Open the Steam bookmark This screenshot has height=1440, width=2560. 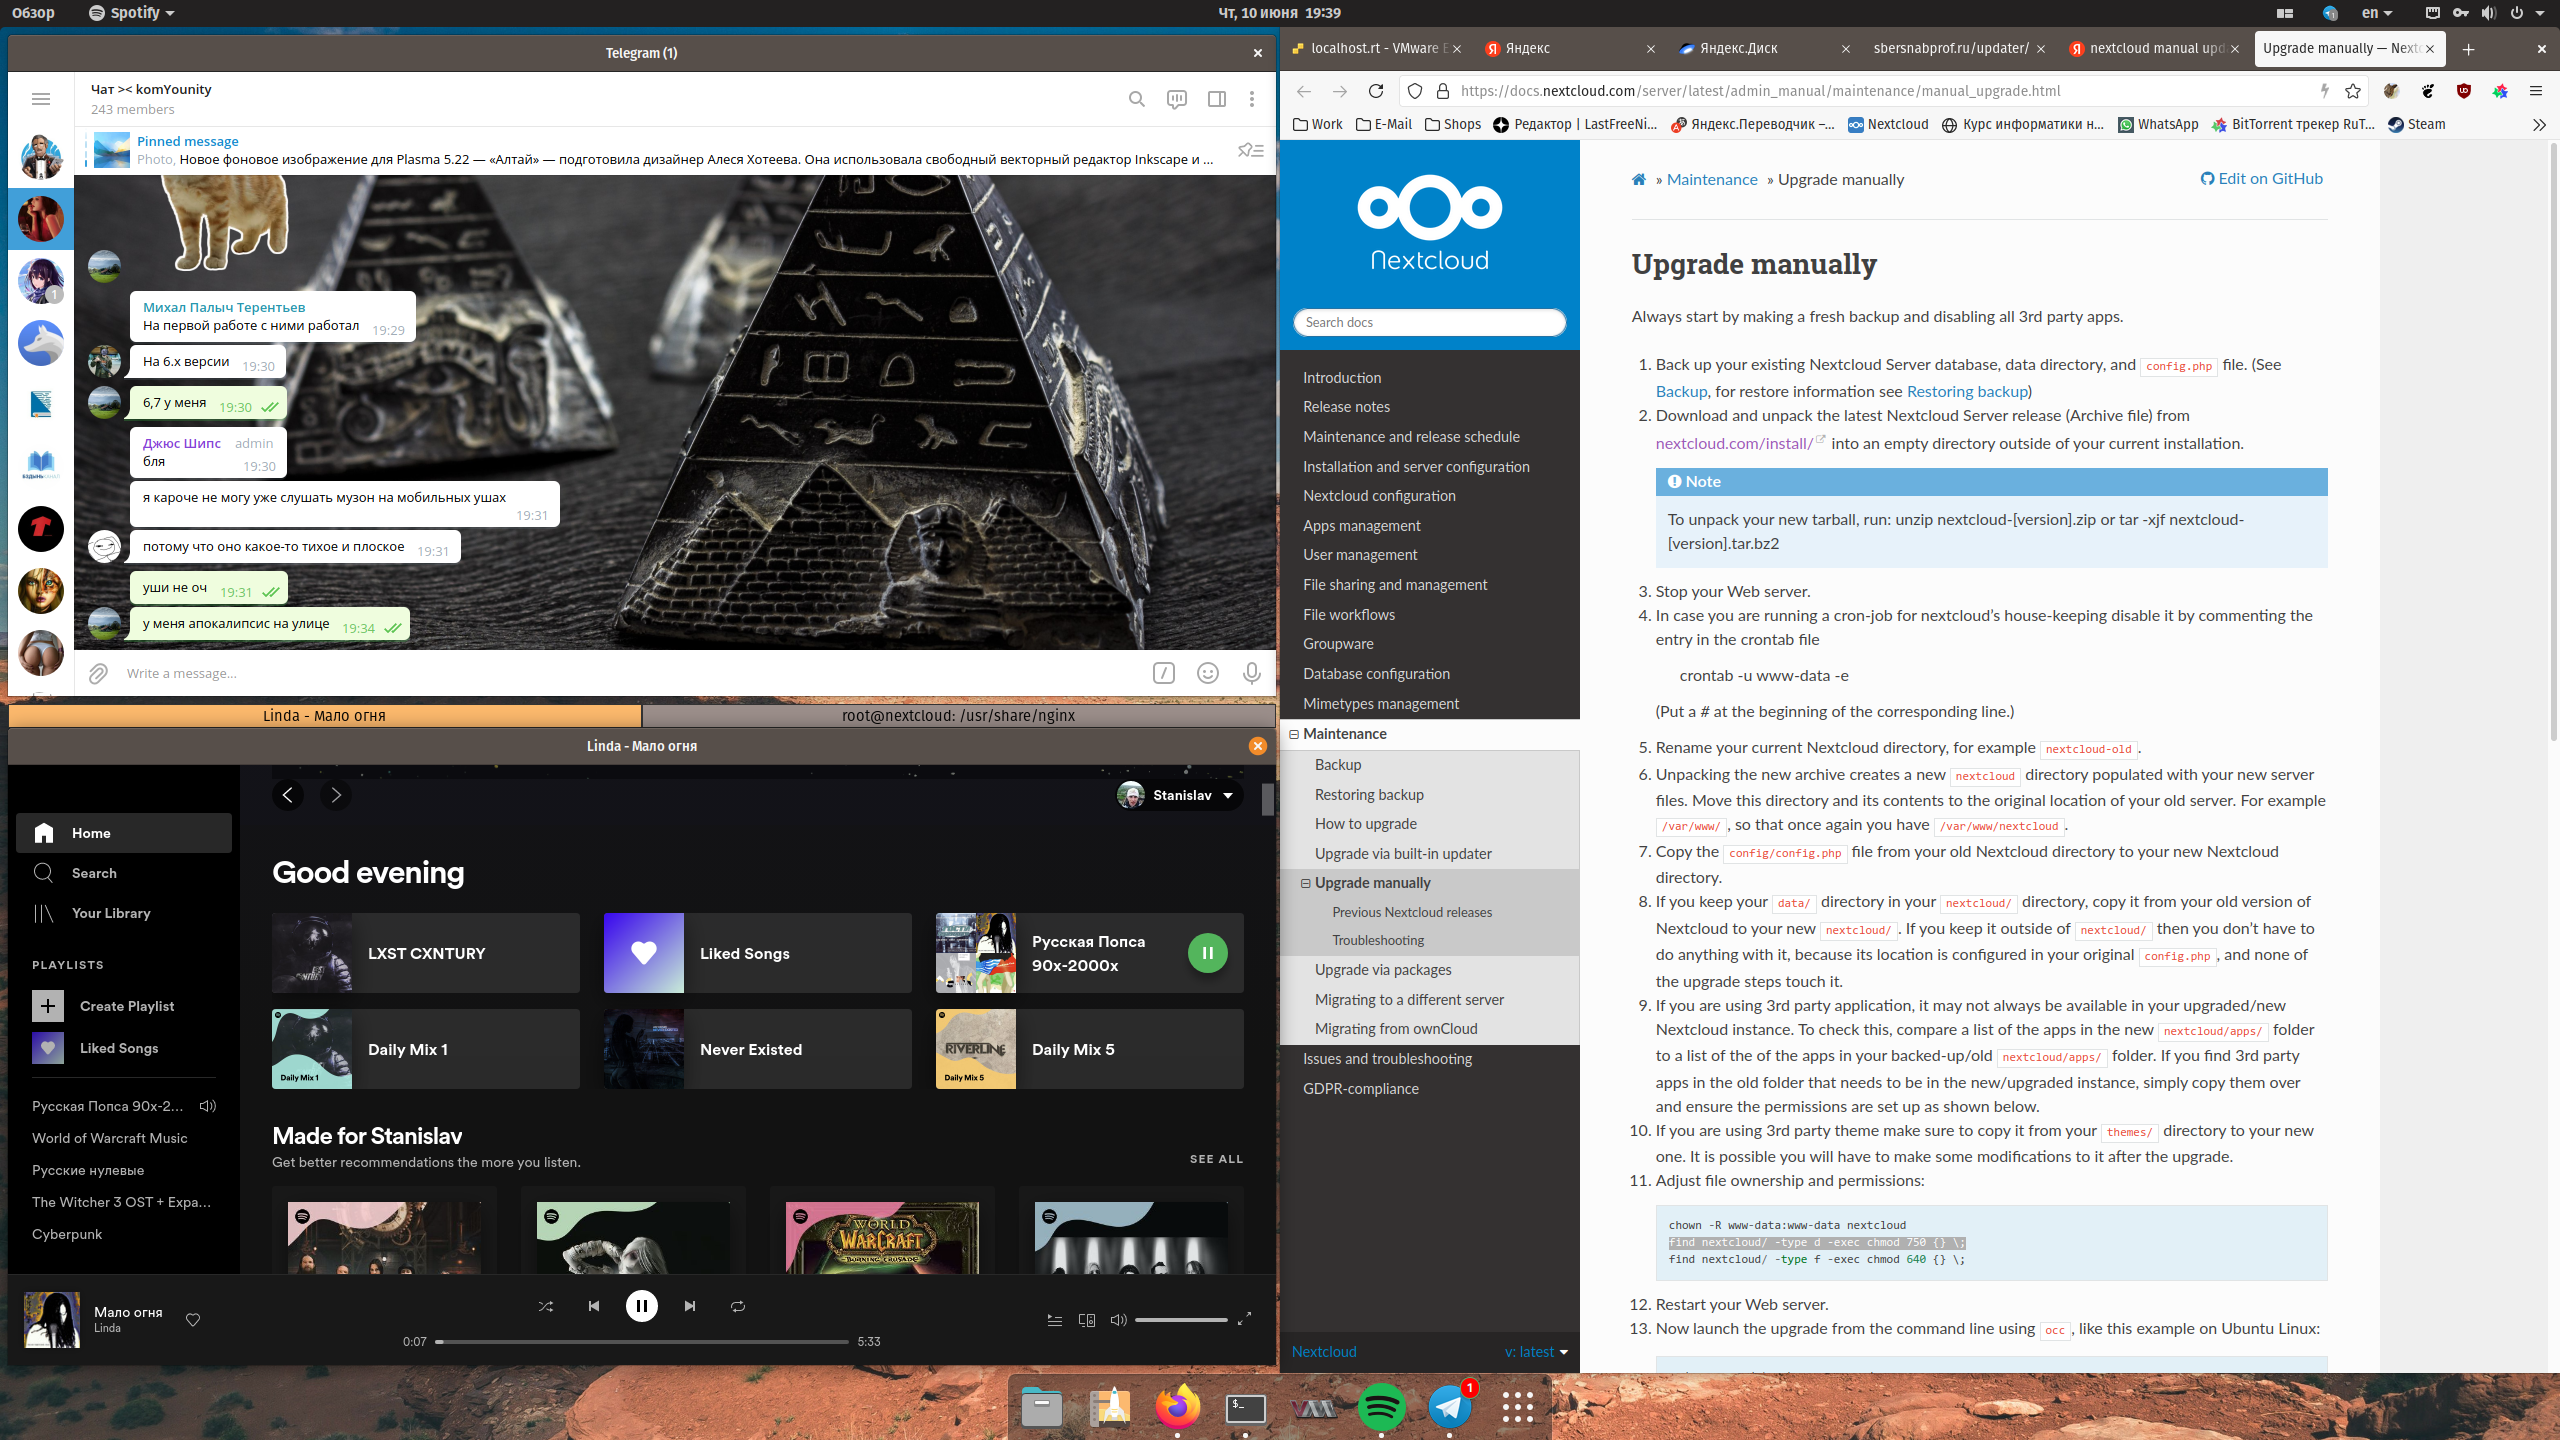pyautogui.click(x=2417, y=125)
